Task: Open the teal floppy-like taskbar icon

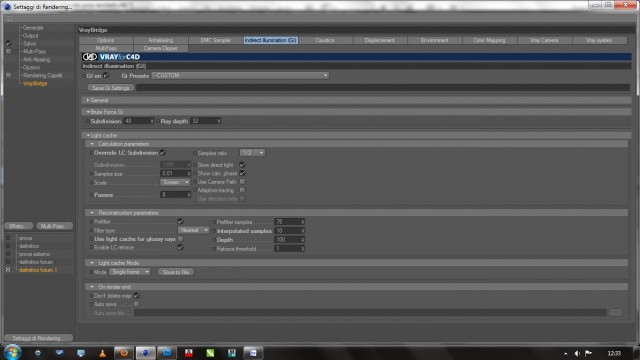Action: pyautogui.click(x=232, y=353)
